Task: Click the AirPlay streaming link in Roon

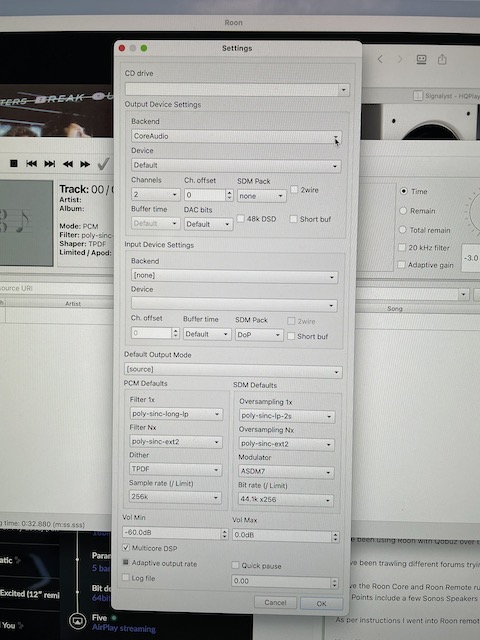Action: point(124,628)
